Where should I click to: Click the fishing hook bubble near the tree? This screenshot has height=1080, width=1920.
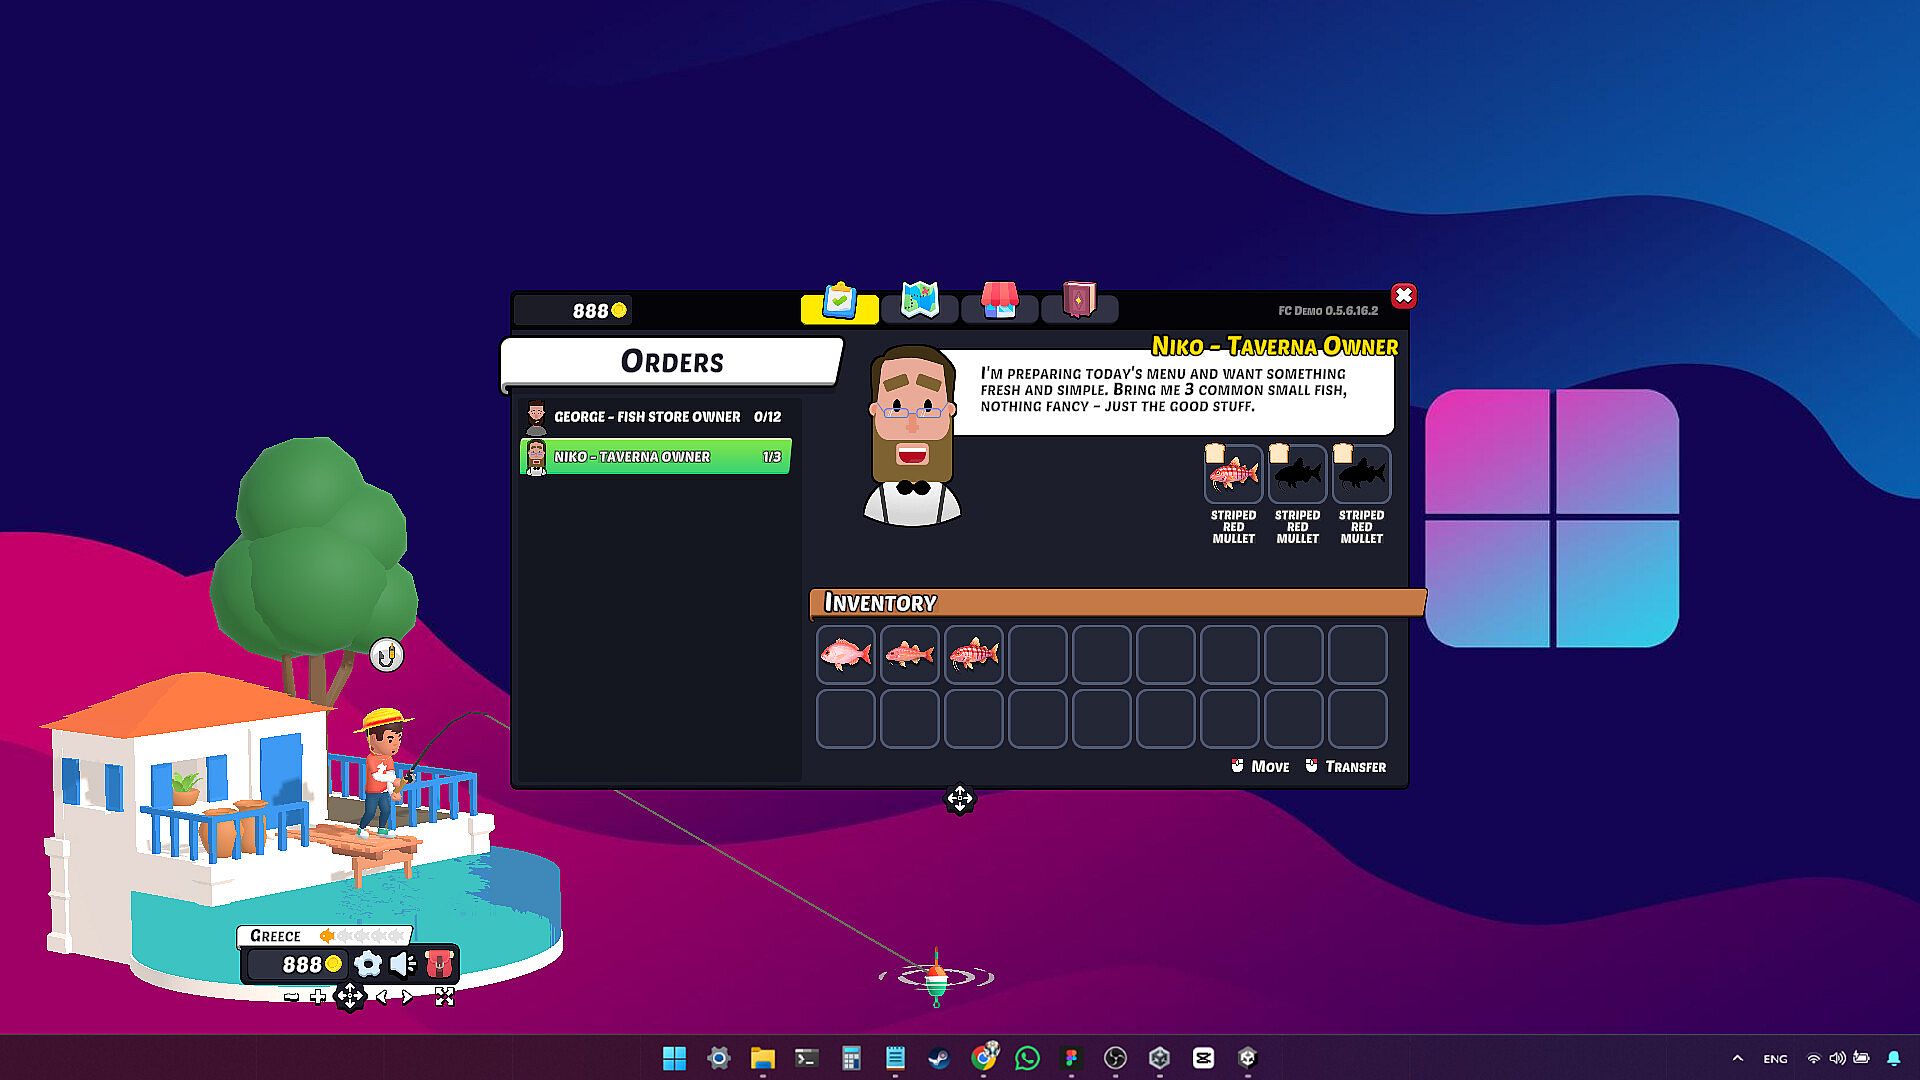click(387, 656)
